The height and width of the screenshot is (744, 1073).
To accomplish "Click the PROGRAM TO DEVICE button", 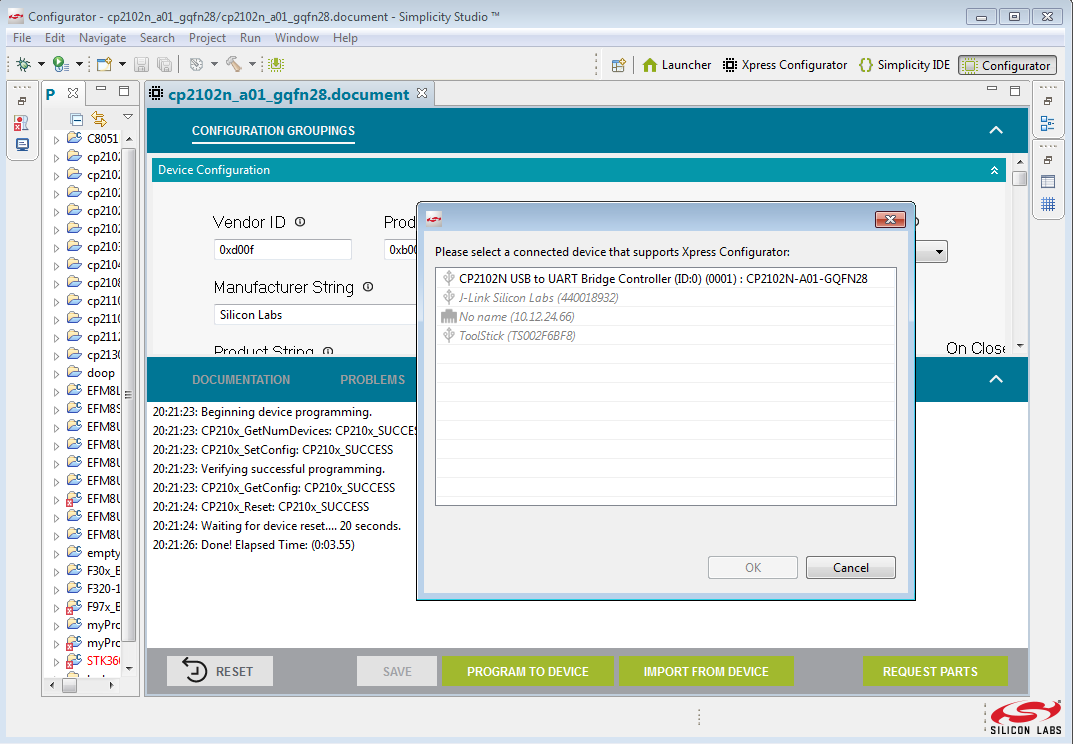I will pos(527,671).
